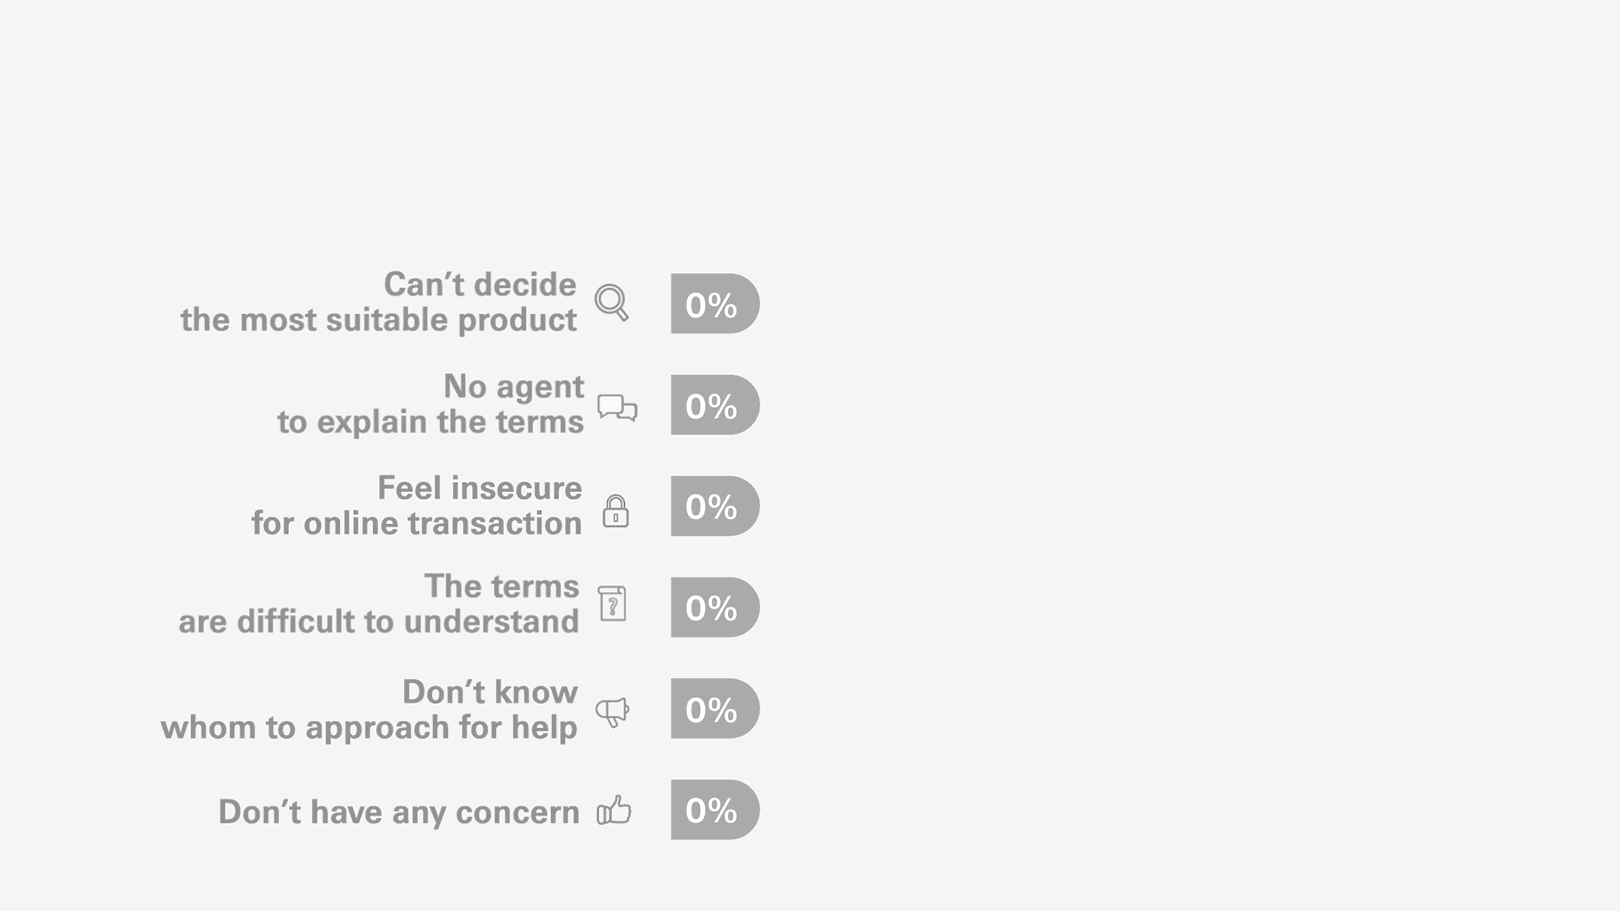This screenshot has height=911, width=1620.
Task: Choose the "Don't have any concern" label
Action: coord(398,812)
